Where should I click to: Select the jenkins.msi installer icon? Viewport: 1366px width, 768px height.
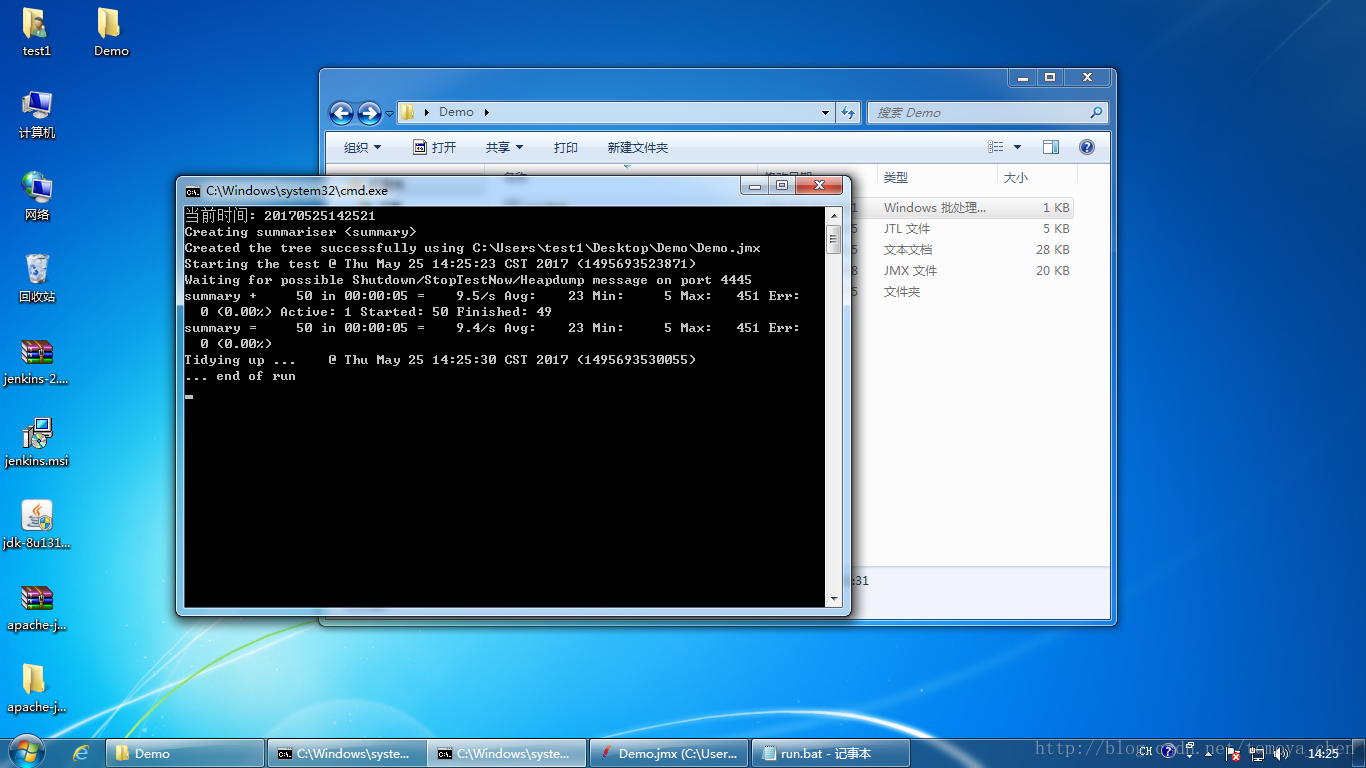click(x=36, y=443)
